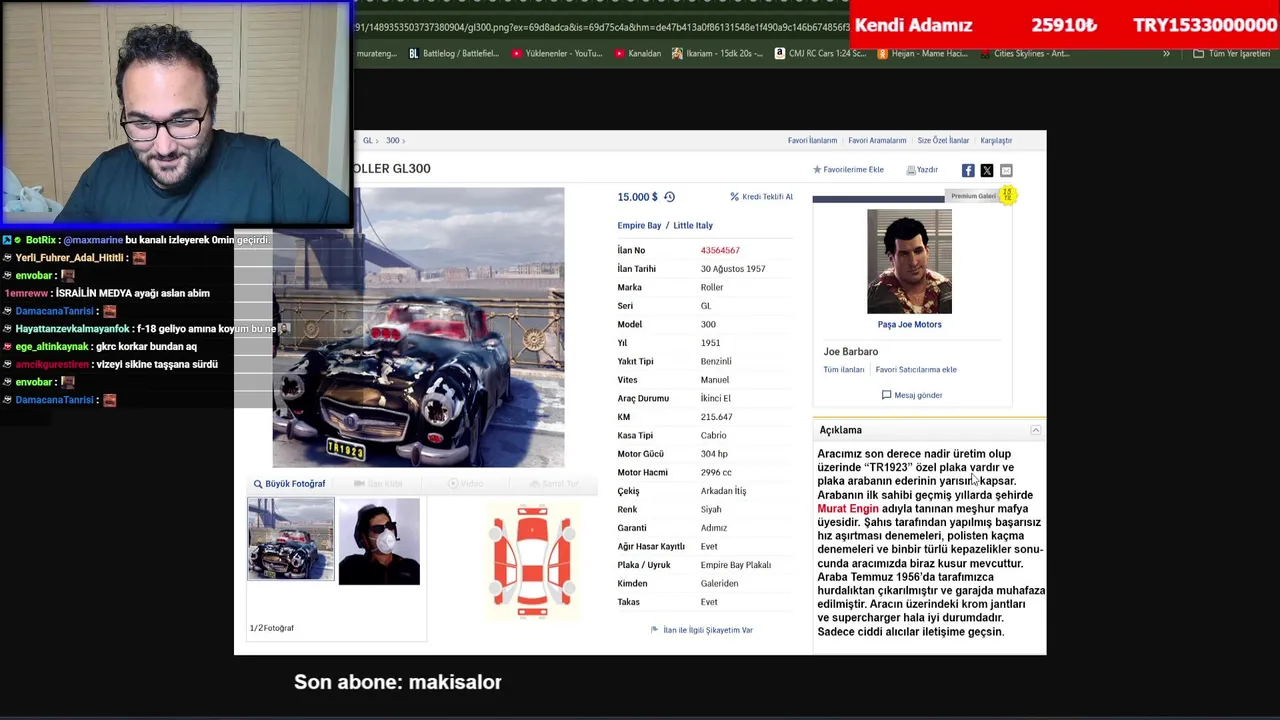The width and height of the screenshot is (1280, 720).
Task: Click the Cabrio Kasa Tipi value
Action: coord(713,436)
